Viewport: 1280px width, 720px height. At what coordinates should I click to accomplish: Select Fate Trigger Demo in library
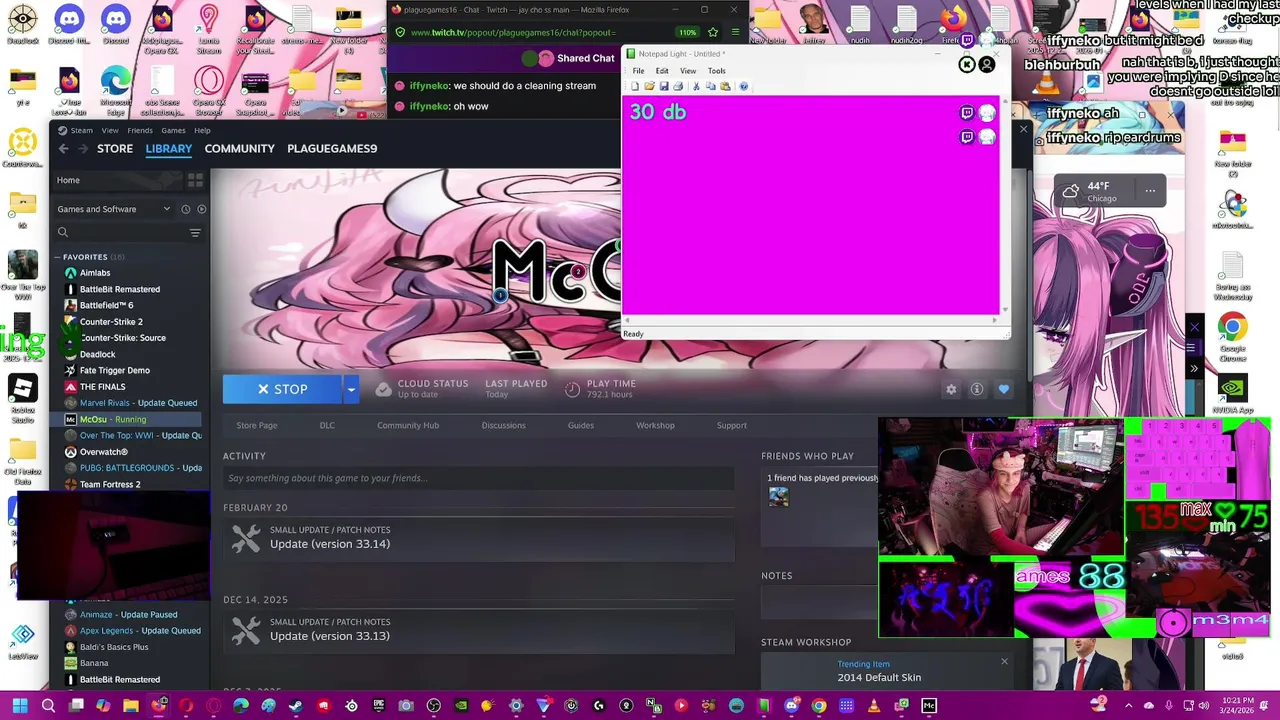(x=115, y=370)
